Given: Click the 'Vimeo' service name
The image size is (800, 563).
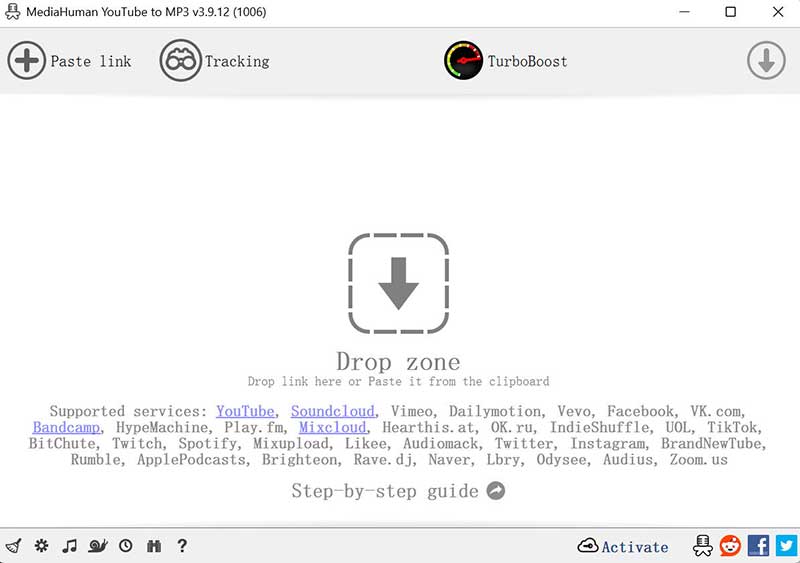Looking at the screenshot, I should pos(411,411).
